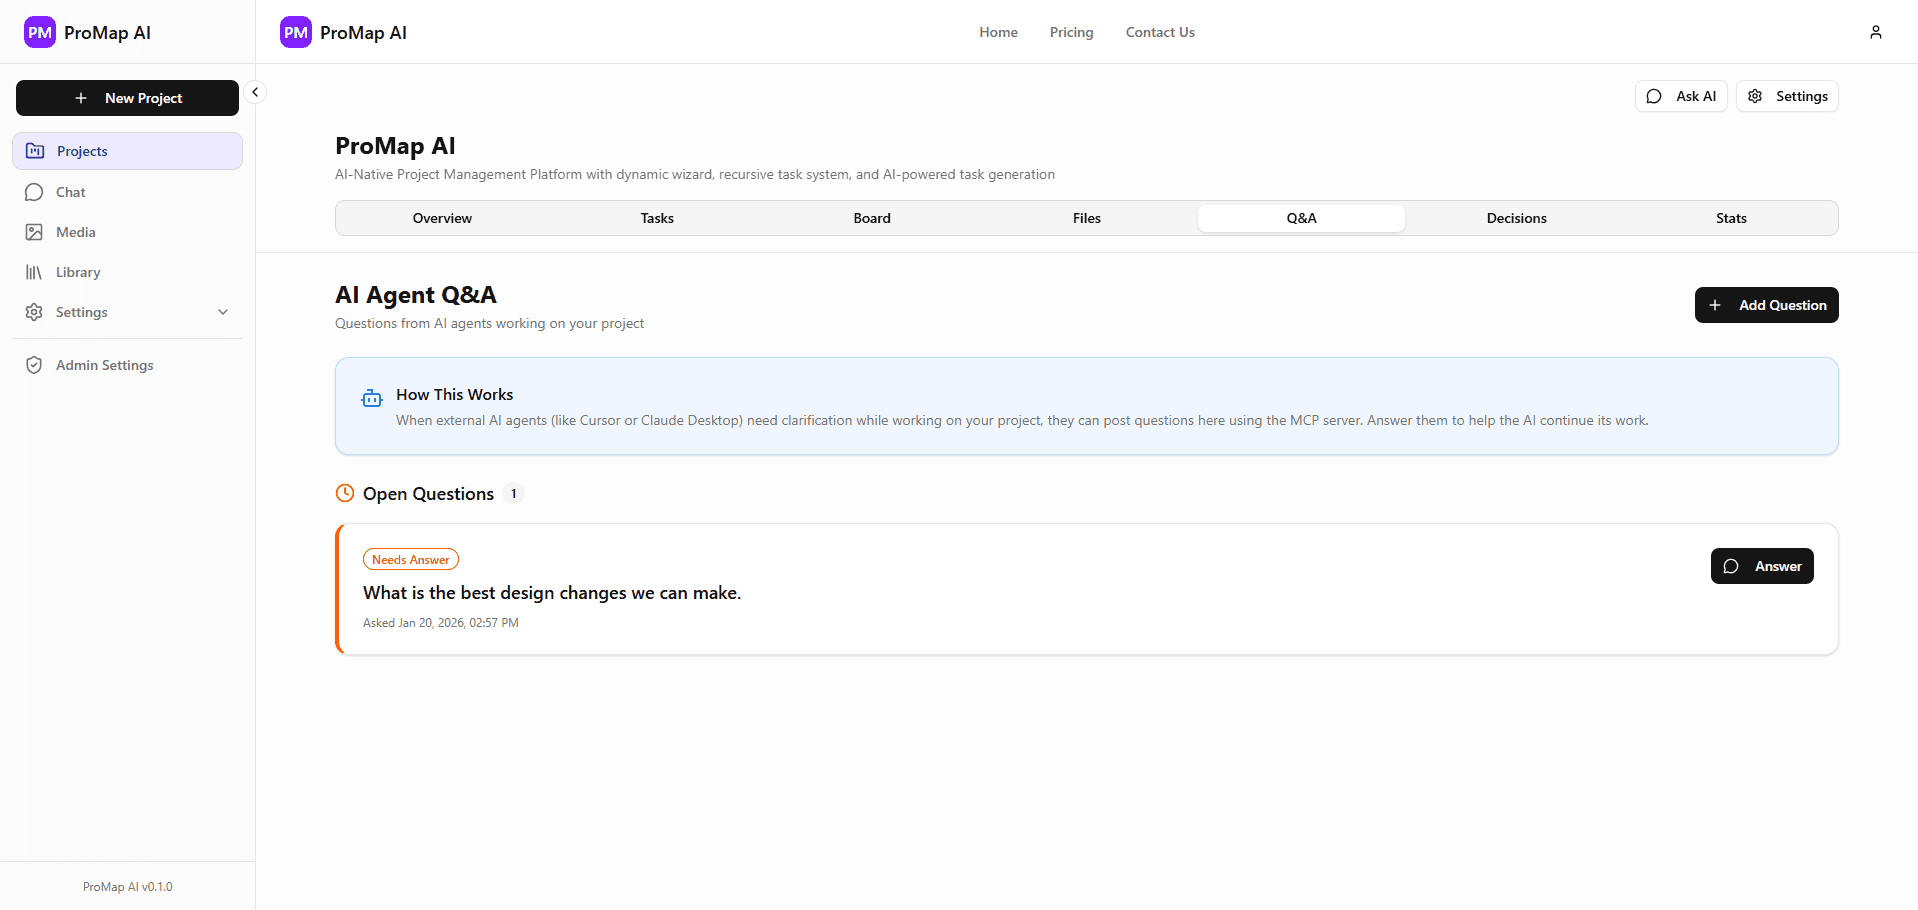This screenshot has width=1918, height=910.
Task: Click the Settings gear icon in the sidebar
Action: click(x=35, y=311)
